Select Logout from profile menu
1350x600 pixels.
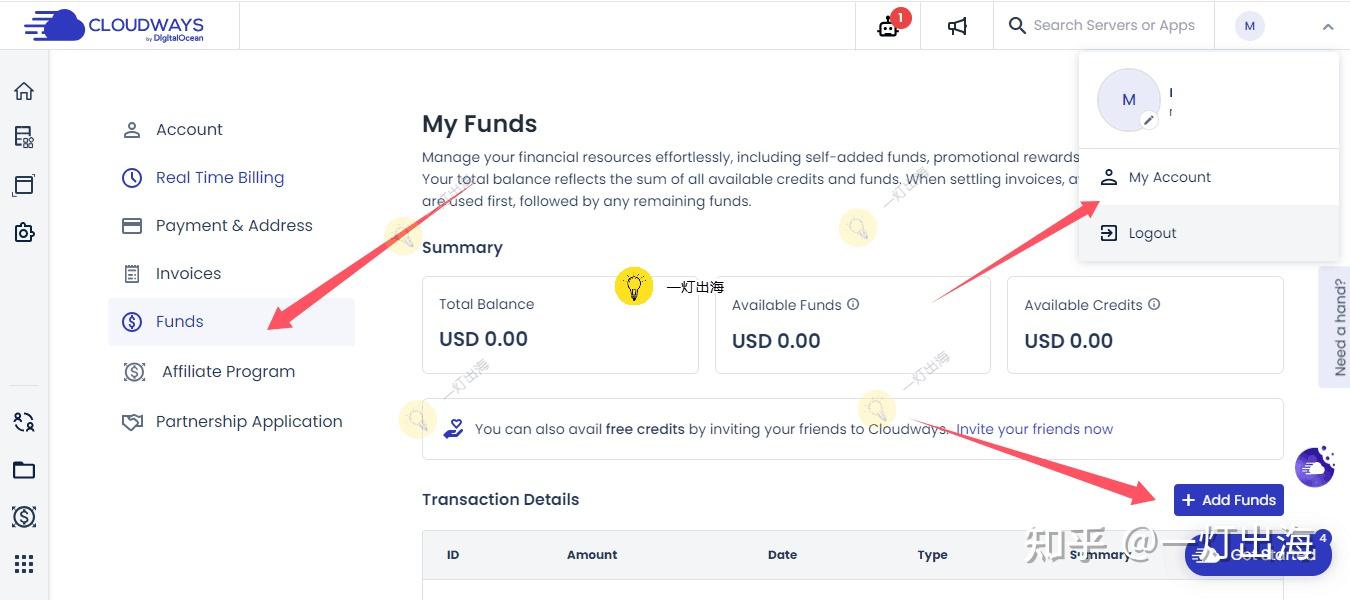(1152, 233)
